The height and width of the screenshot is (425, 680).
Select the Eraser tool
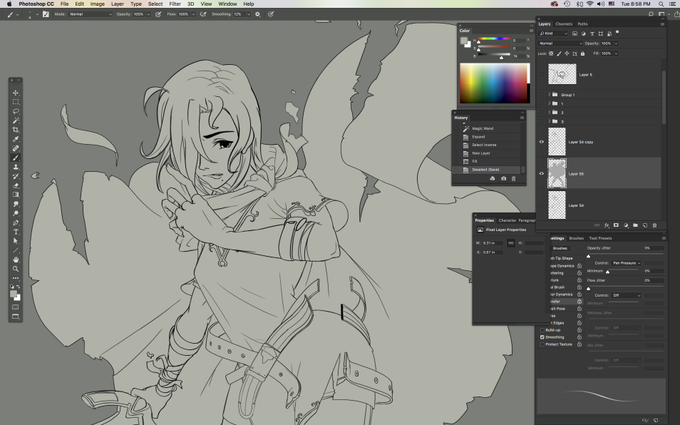pos(16,186)
